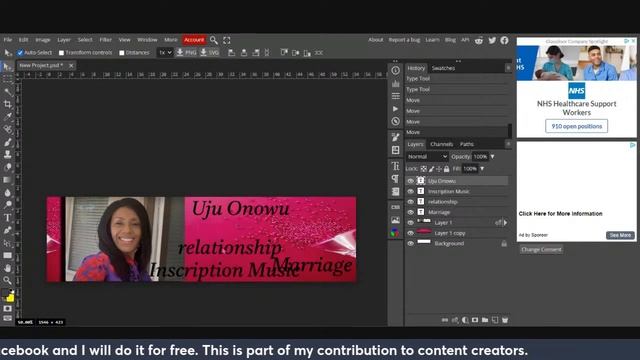Select the Eraser tool
This screenshot has width=640, height=360.
click(x=7, y=167)
